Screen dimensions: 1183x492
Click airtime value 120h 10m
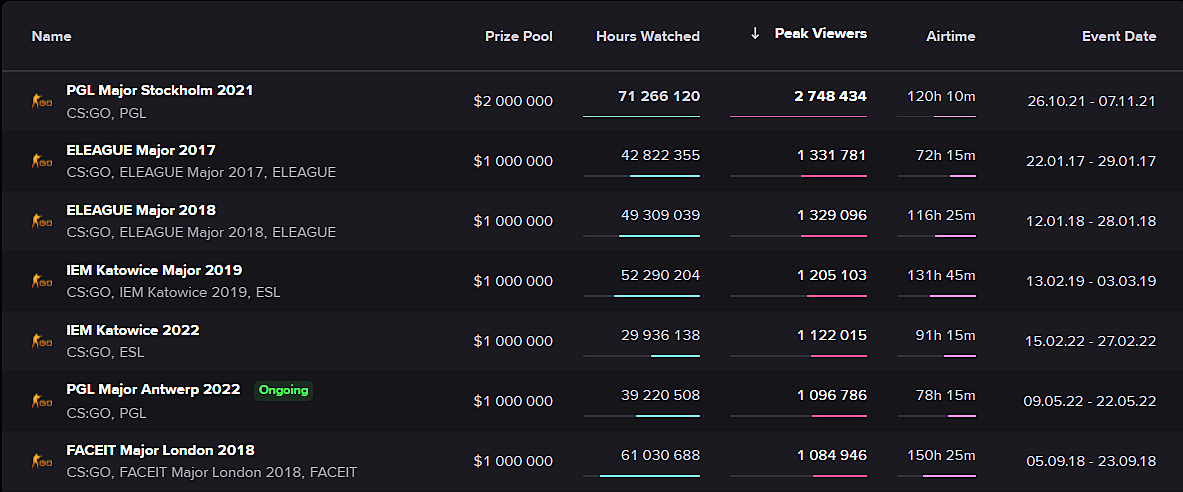coord(941,96)
